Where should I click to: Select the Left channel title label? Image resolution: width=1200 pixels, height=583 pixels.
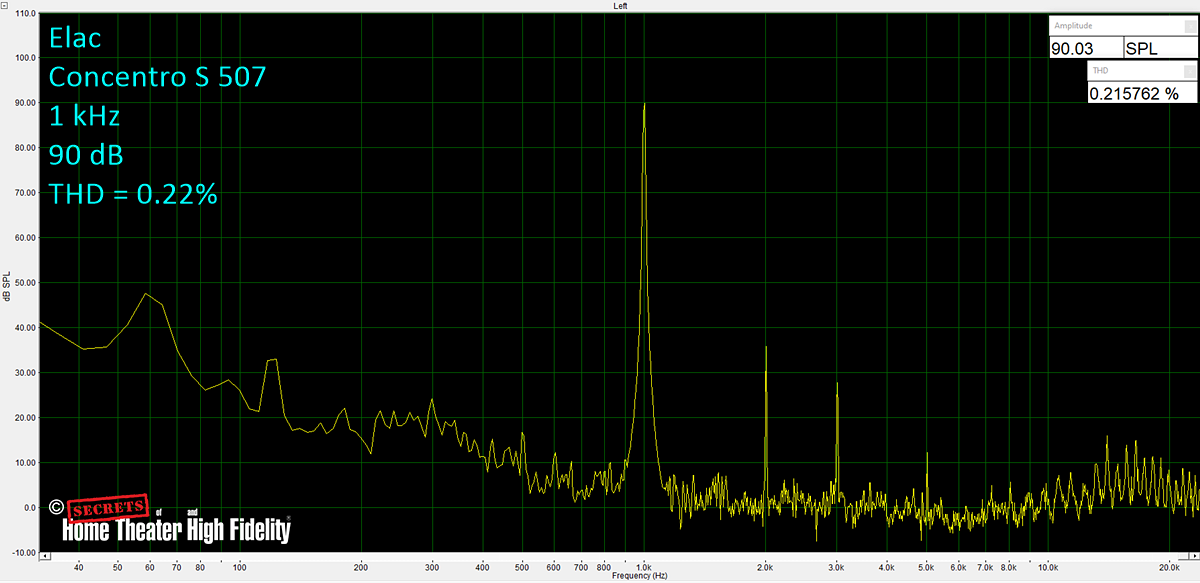(x=620, y=6)
